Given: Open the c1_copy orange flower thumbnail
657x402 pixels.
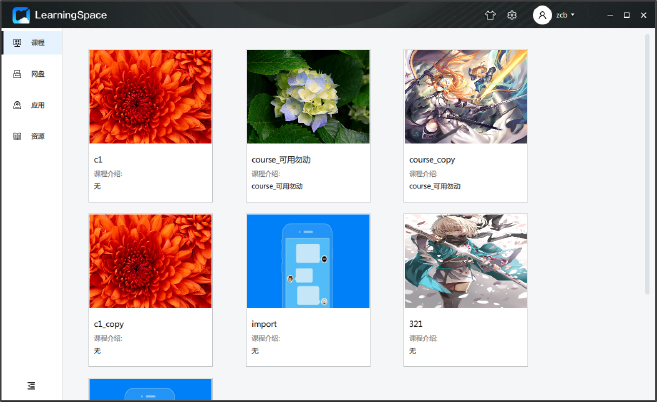Looking at the screenshot, I should [150, 261].
